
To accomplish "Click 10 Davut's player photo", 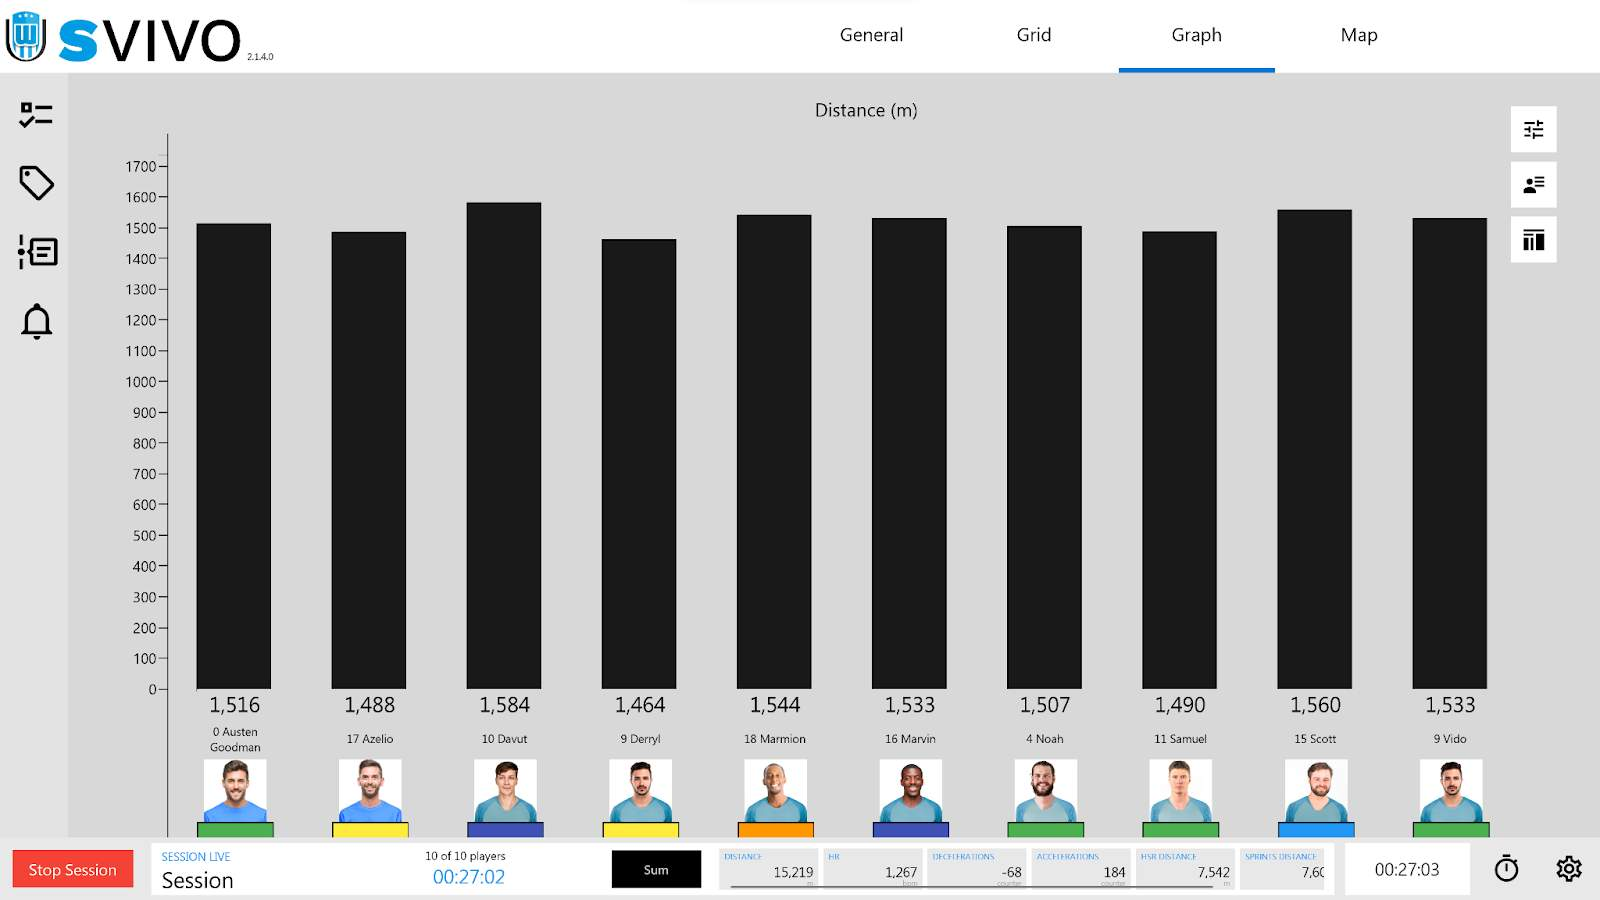I will coord(505,791).
